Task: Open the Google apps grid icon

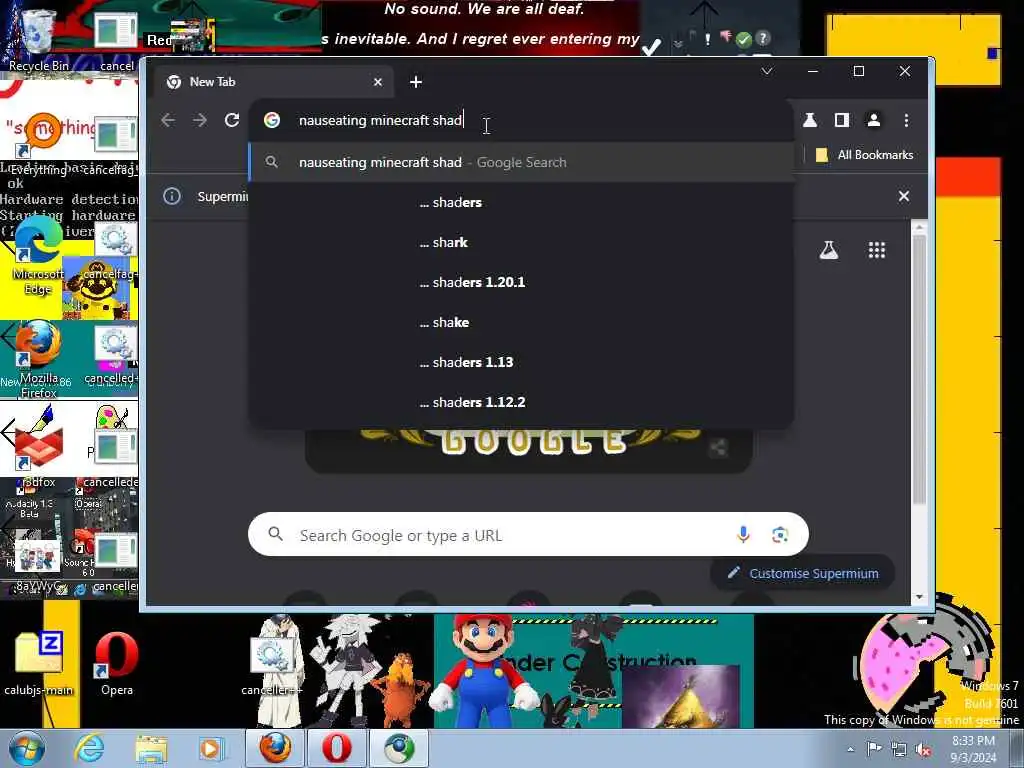Action: click(876, 250)
